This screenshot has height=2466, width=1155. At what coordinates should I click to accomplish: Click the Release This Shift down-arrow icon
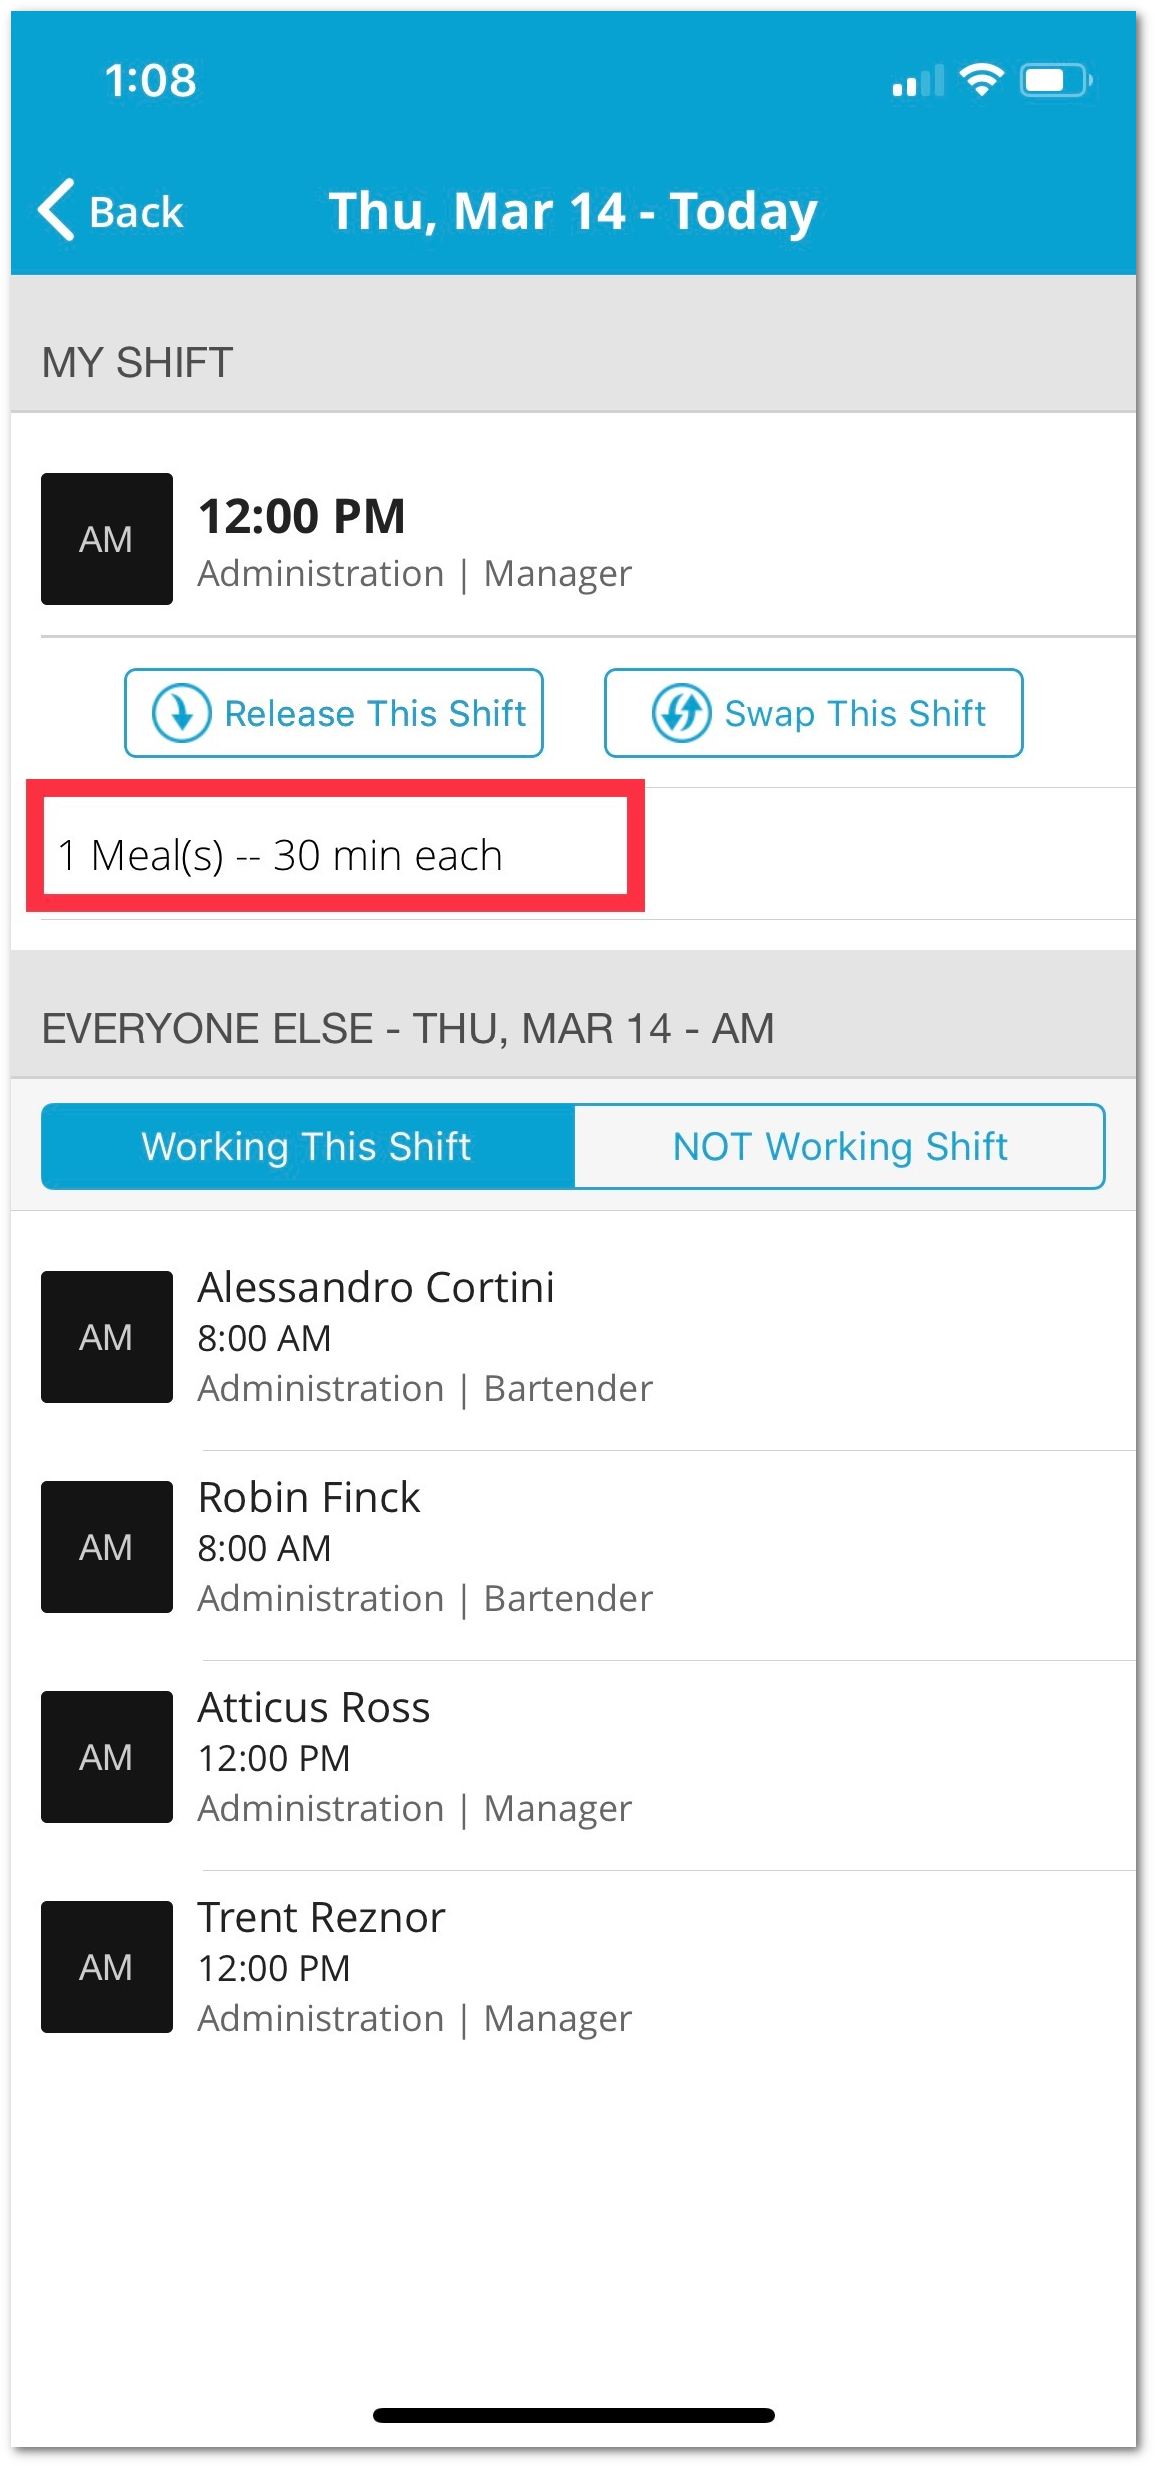coord(181,713)
